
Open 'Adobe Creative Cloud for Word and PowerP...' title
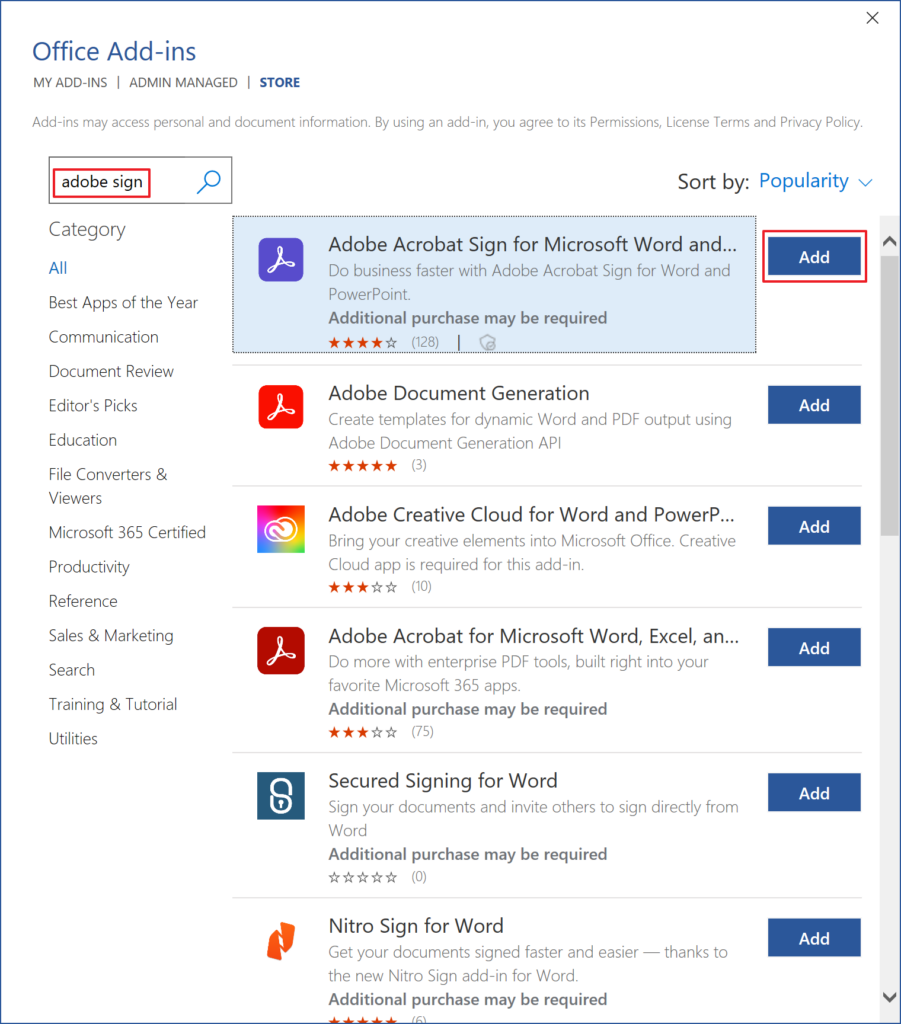tap(531, 515)
